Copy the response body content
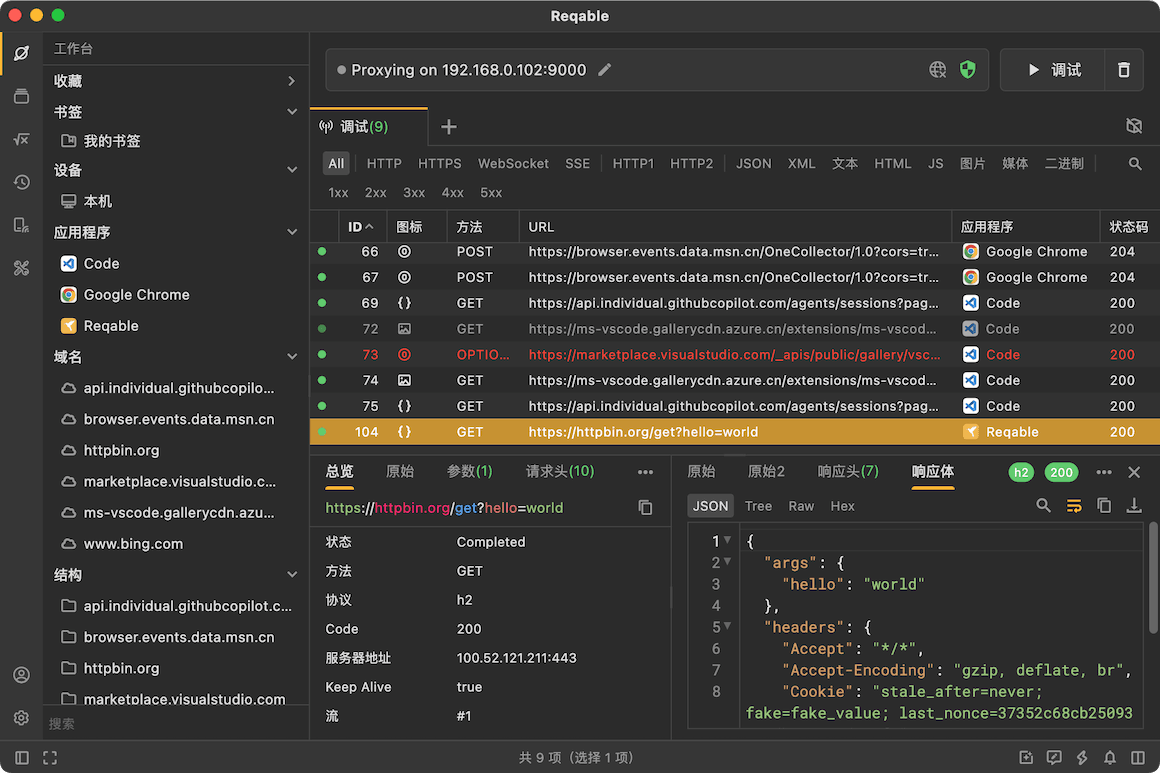The image size is (1160, 773). [1104, 506]
